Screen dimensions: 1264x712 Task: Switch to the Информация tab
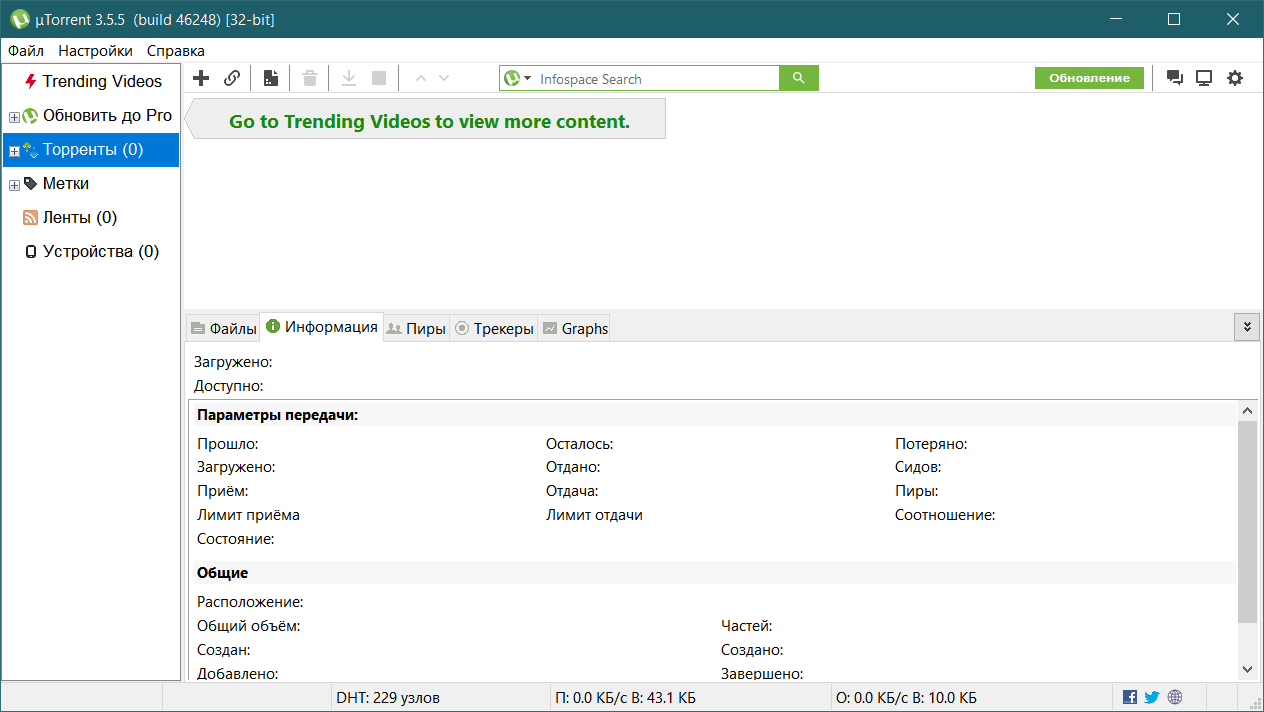[321, 327]
